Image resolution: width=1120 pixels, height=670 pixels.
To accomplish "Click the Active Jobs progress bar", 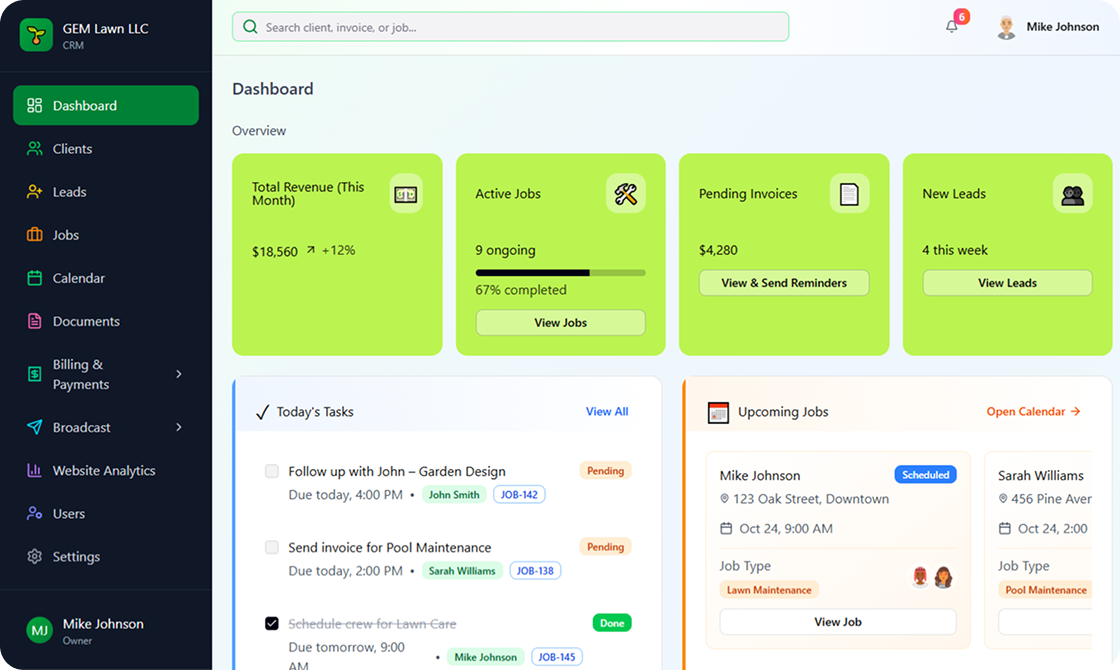I will pyautogui.click(x=560, y=272).
